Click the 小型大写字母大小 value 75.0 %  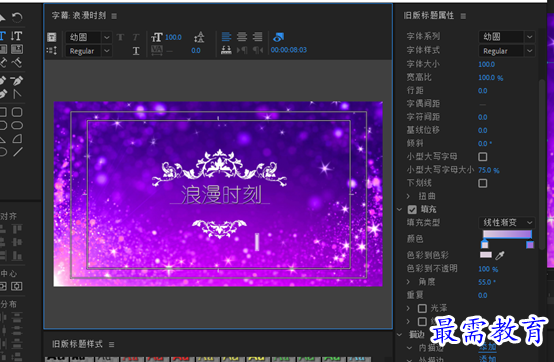point(489,170)
